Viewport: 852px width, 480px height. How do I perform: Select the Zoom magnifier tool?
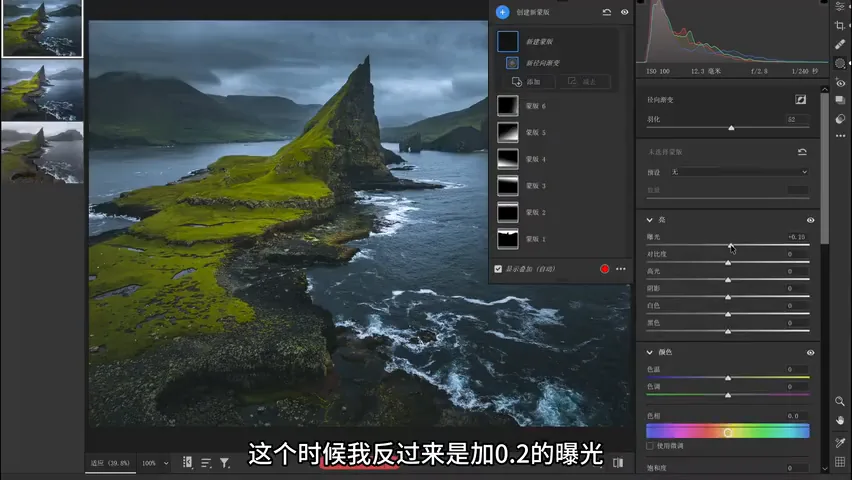[x=840, y=401]
